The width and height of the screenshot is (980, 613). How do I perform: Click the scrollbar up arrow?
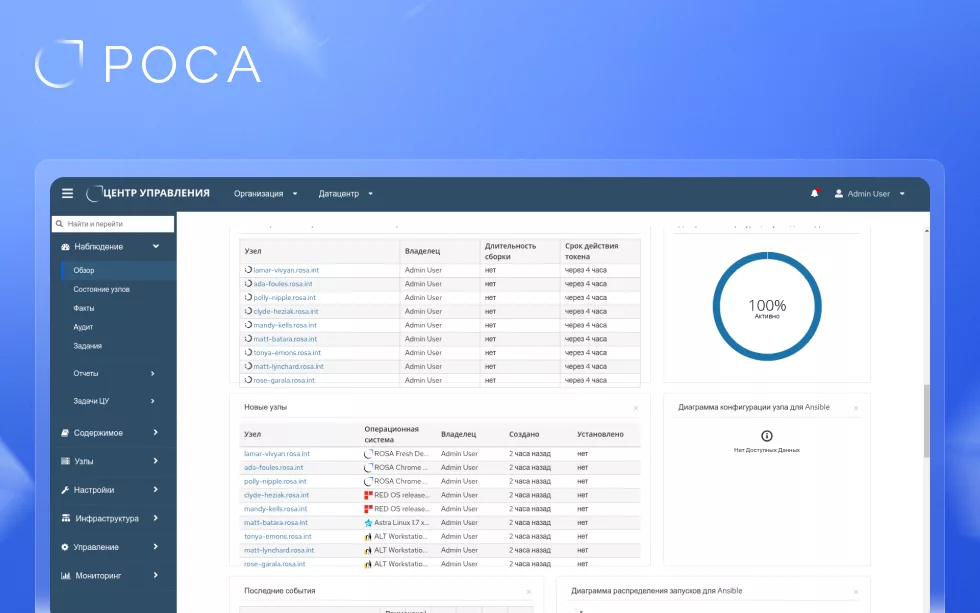(926, 231)
